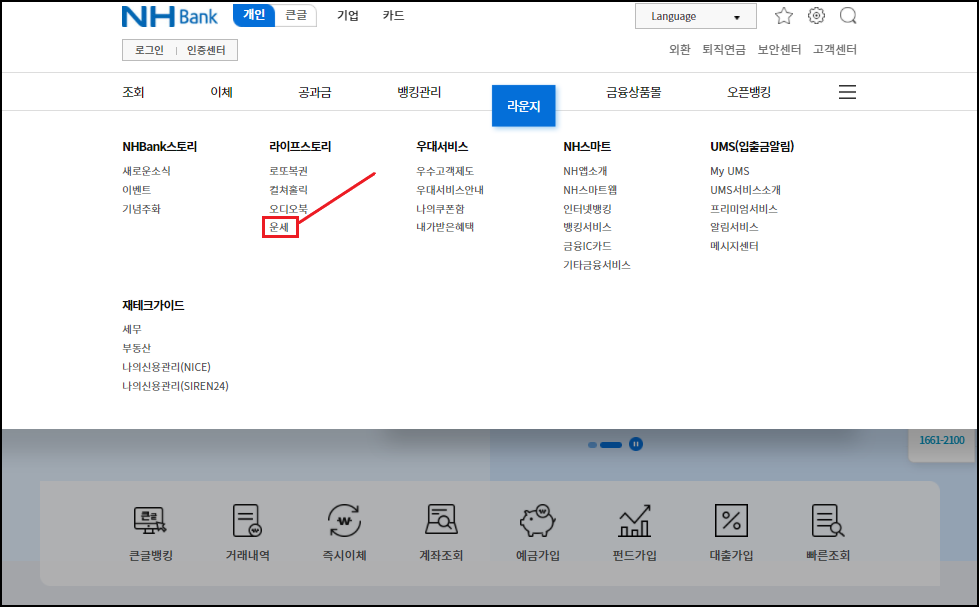Open the My UMS link
Viewport: 979px width, 607px height.
tap(729, 170)
